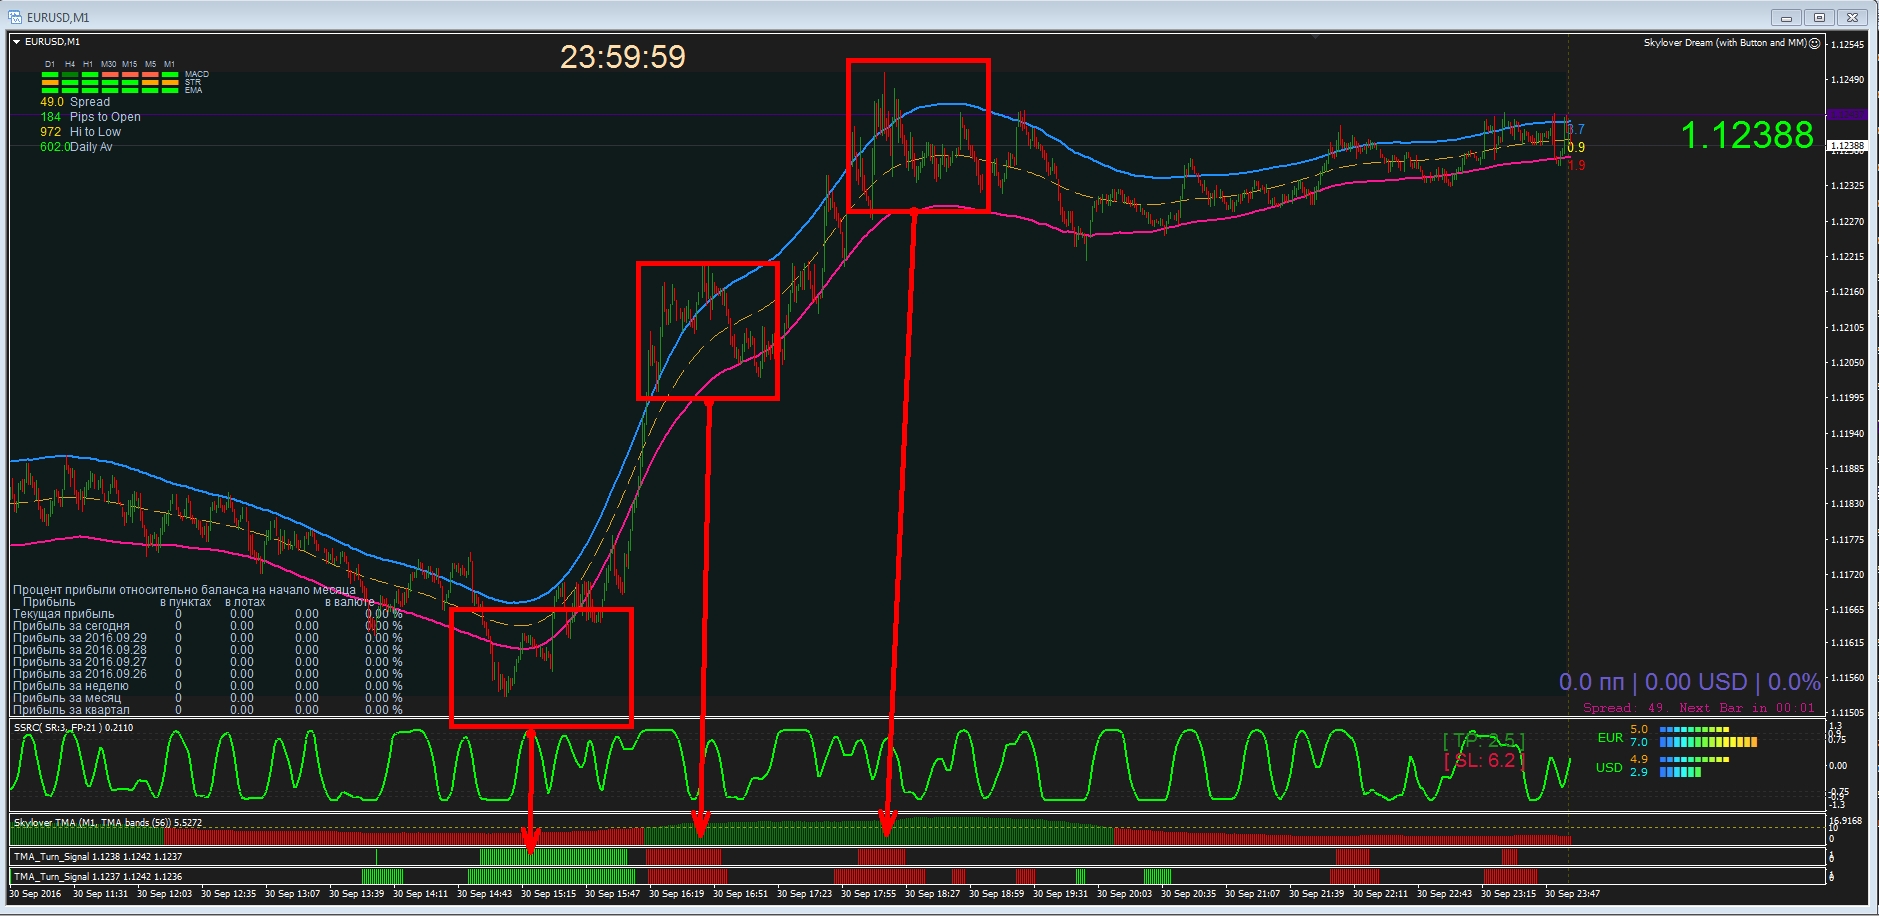This screenshot has height=916, width=1879.
Task: Click the "Прибыль за месяц" row label
Action: click(67, 698)
